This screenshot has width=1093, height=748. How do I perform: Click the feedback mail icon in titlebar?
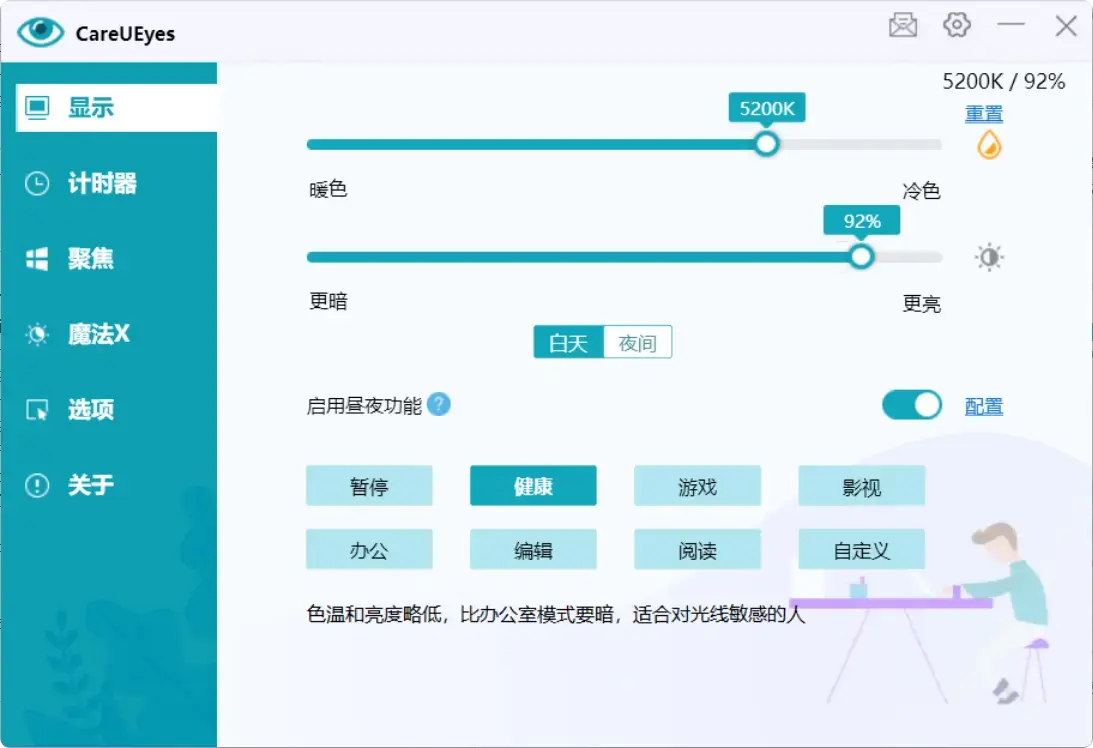point(902,25)
